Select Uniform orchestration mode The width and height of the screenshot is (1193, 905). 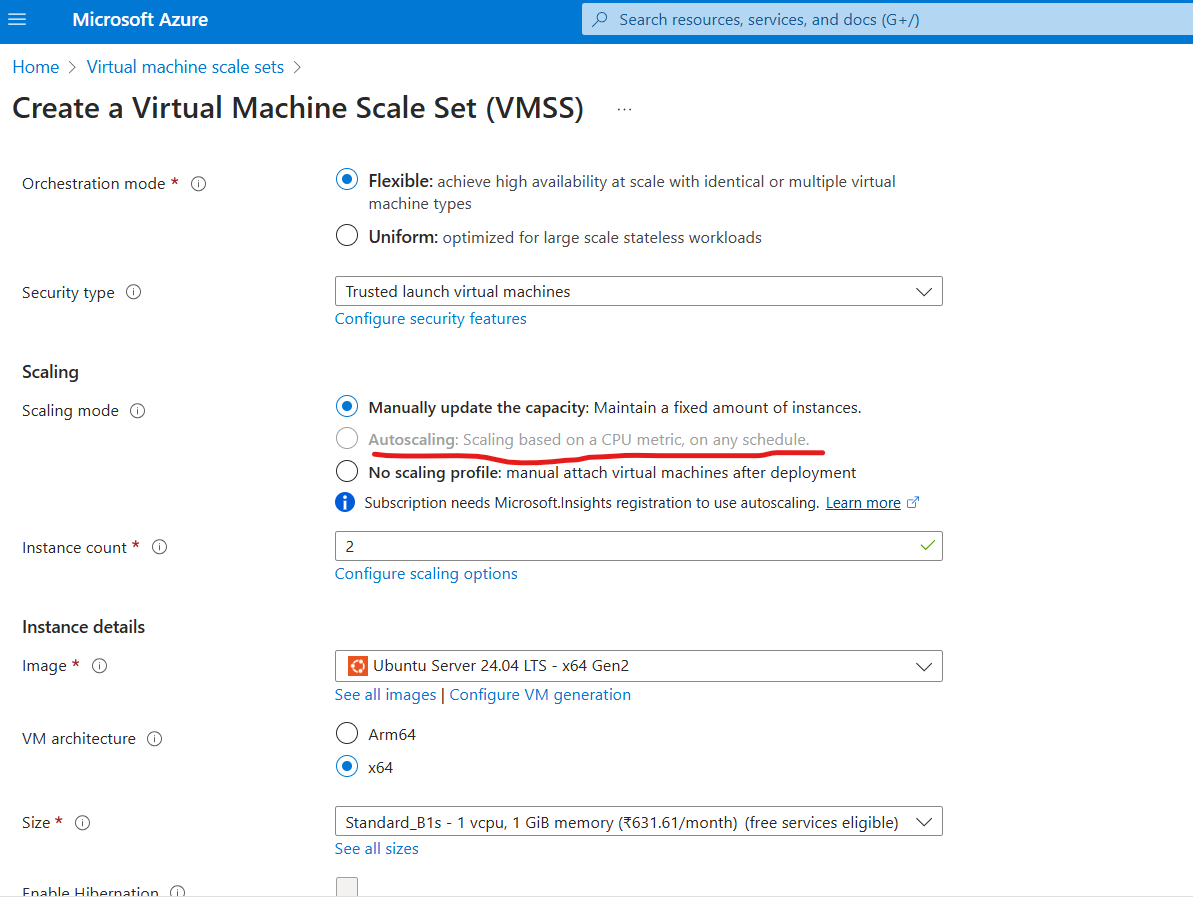click(x=347, y=235)
